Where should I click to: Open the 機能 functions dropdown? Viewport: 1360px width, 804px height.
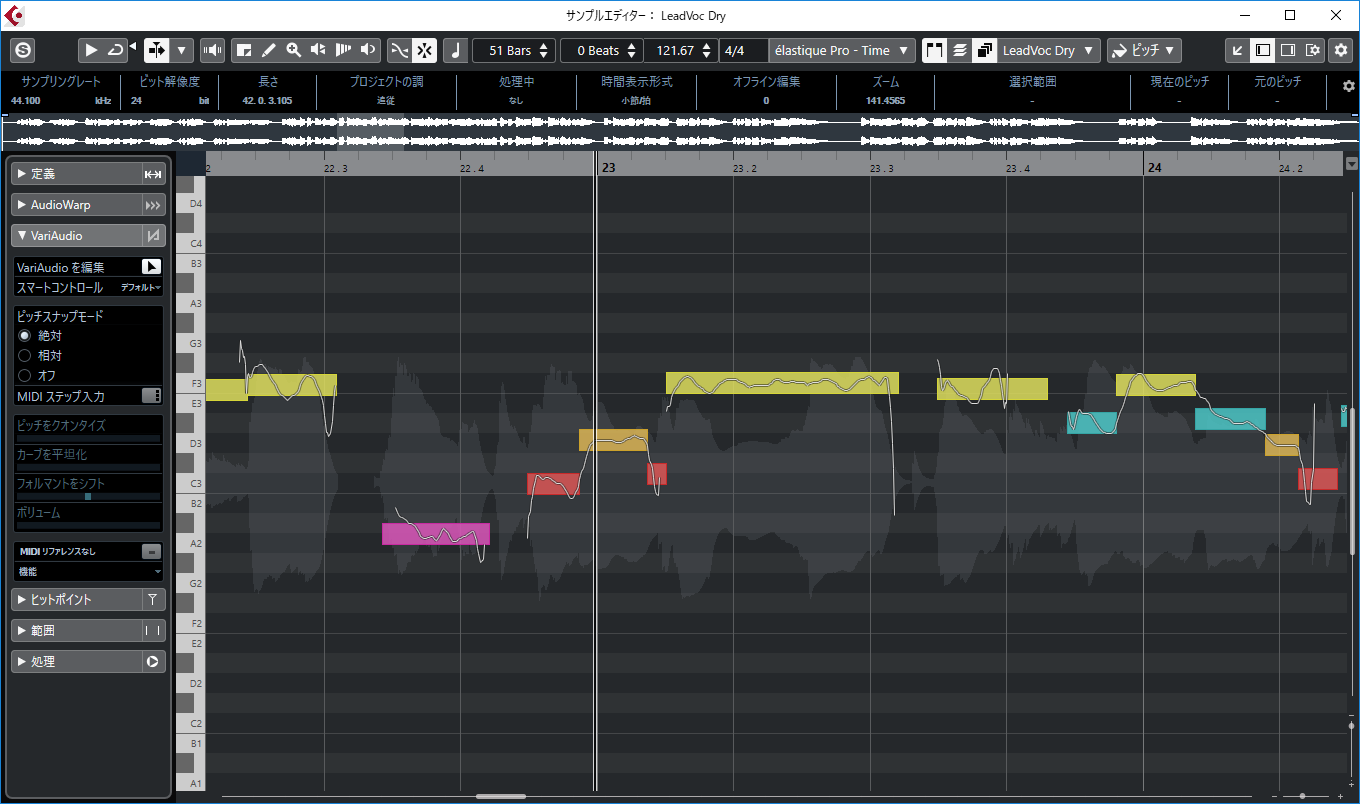(x=88, y=571)
